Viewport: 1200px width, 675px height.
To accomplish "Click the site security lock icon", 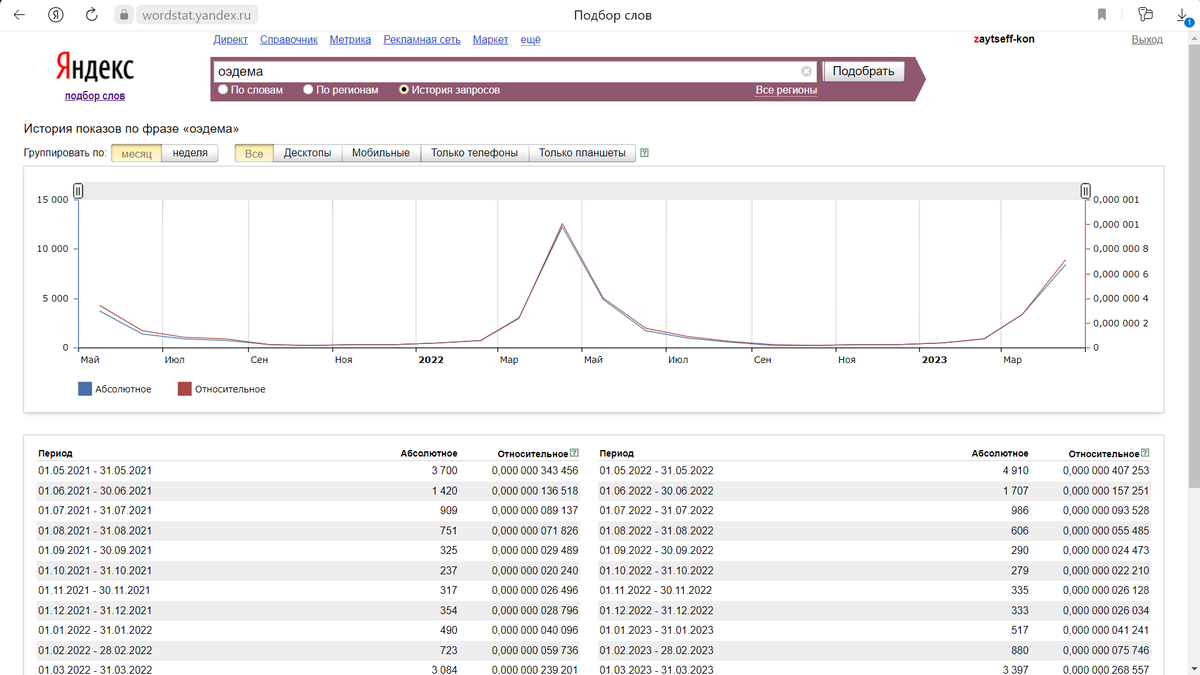I will 124,15.
